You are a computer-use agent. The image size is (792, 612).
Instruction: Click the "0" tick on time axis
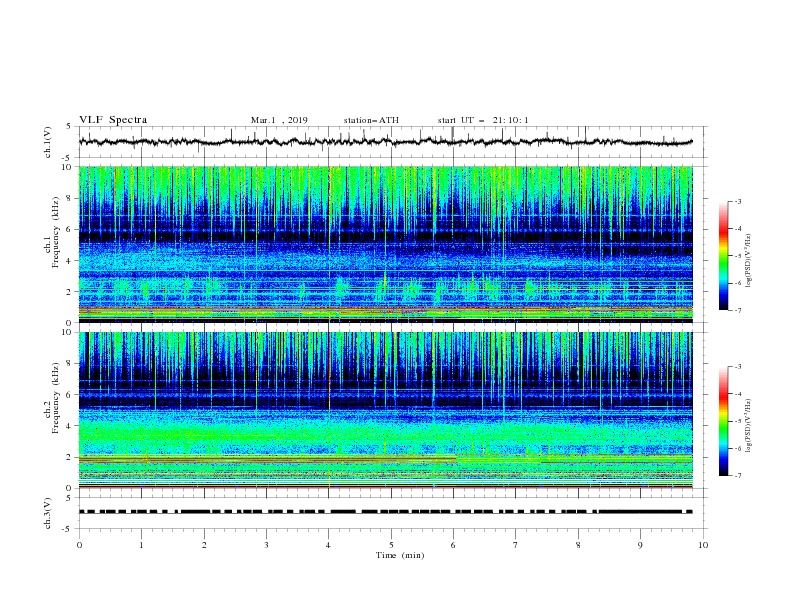tap(79, 545)
